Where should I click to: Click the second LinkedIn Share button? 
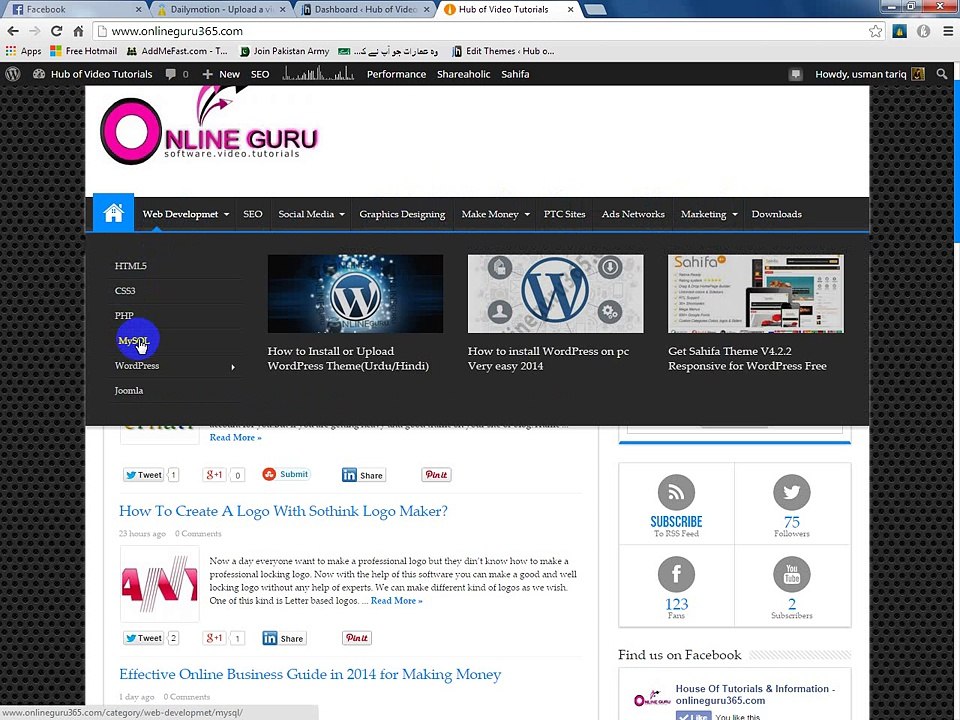click(x=284, y=639)
